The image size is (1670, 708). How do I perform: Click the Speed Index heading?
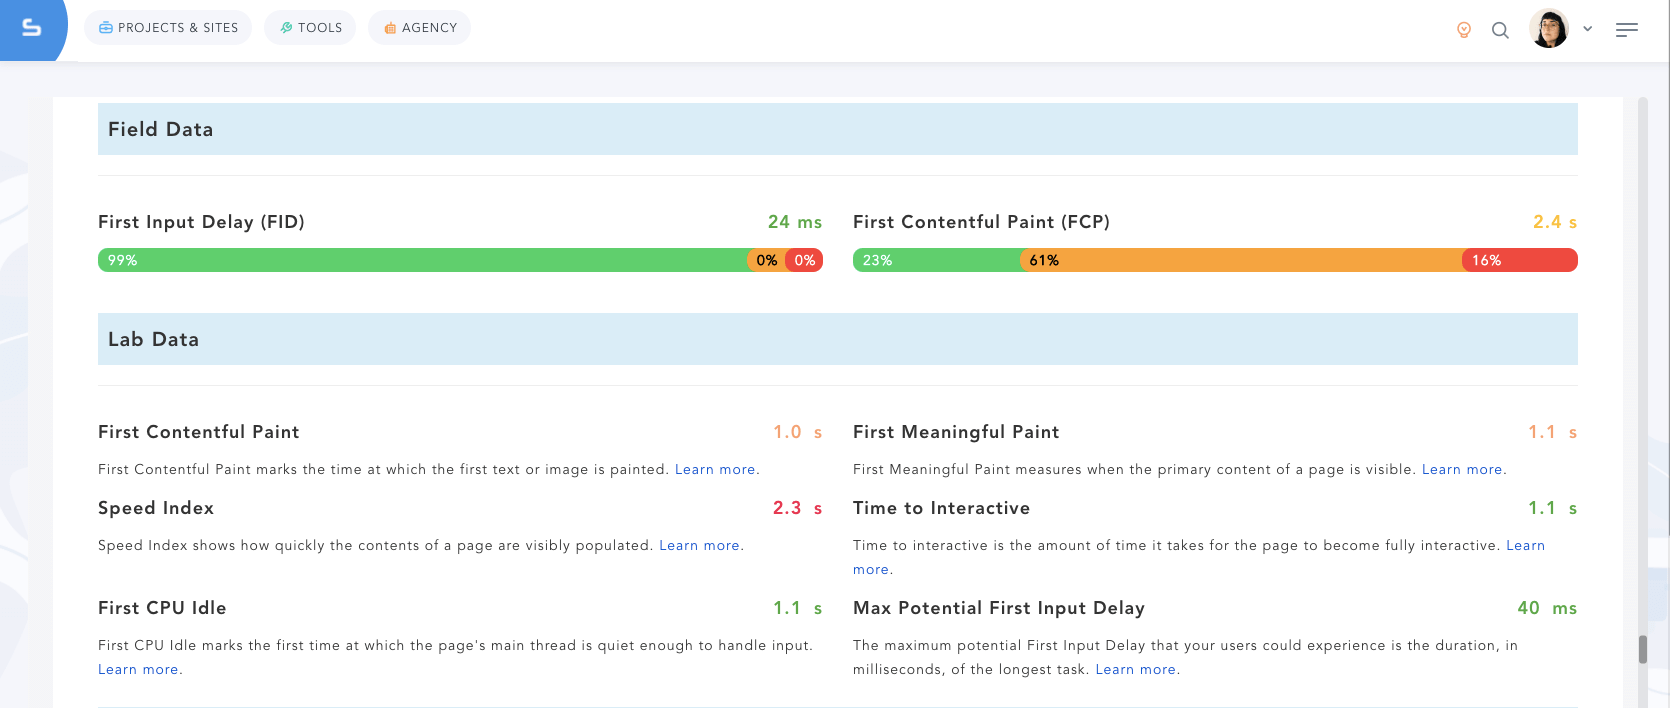[156, 508]
